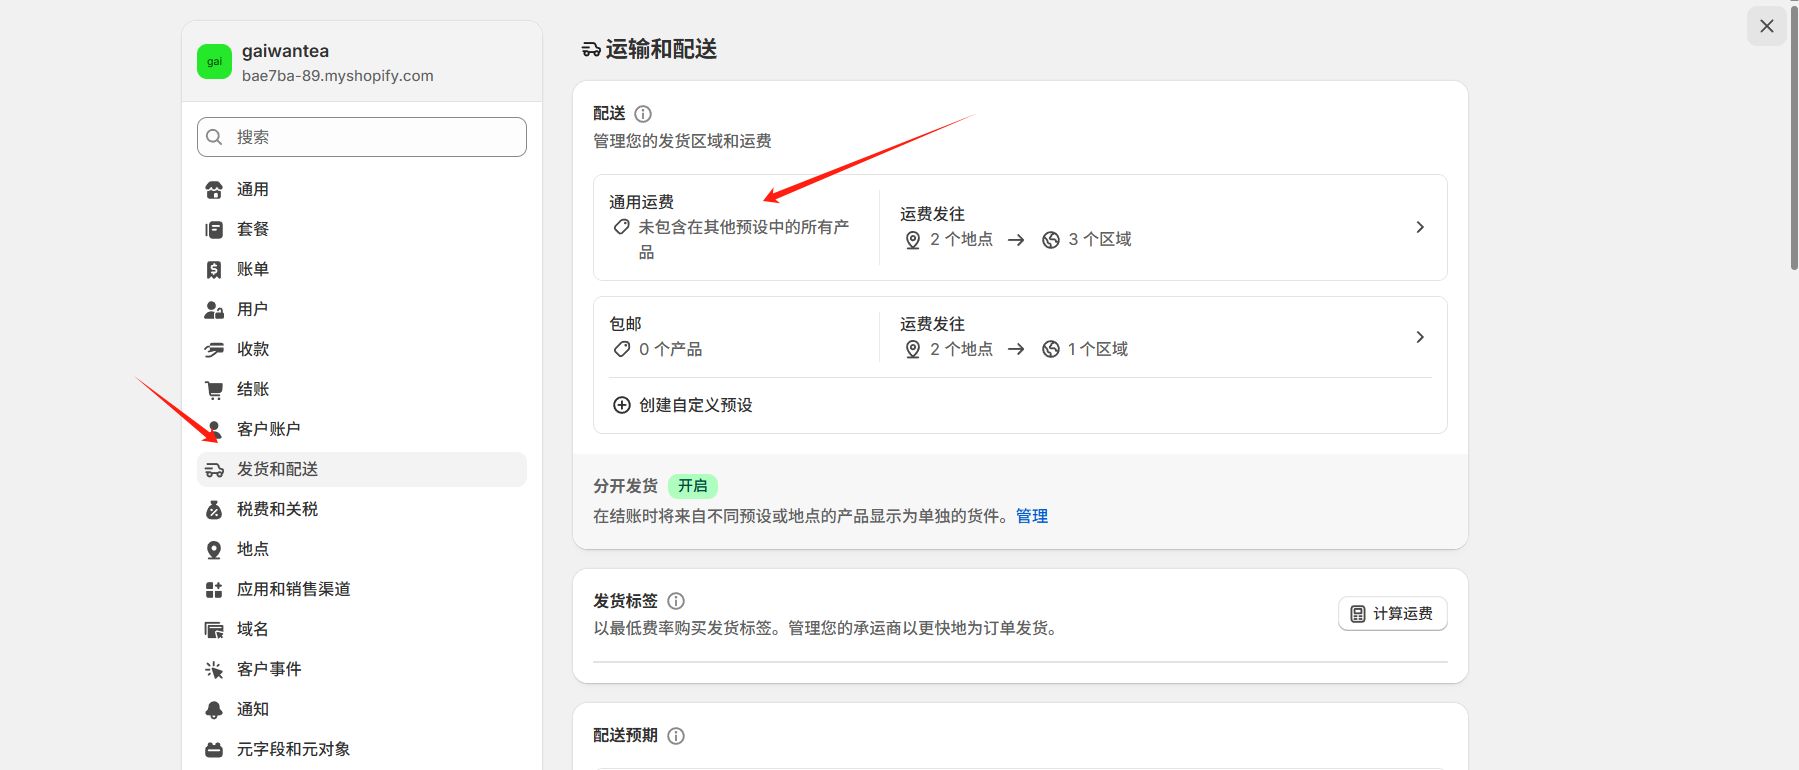Click the Billing (账单) receipt icon
The height and width of the screenshot is (770, 1799).
214,270
